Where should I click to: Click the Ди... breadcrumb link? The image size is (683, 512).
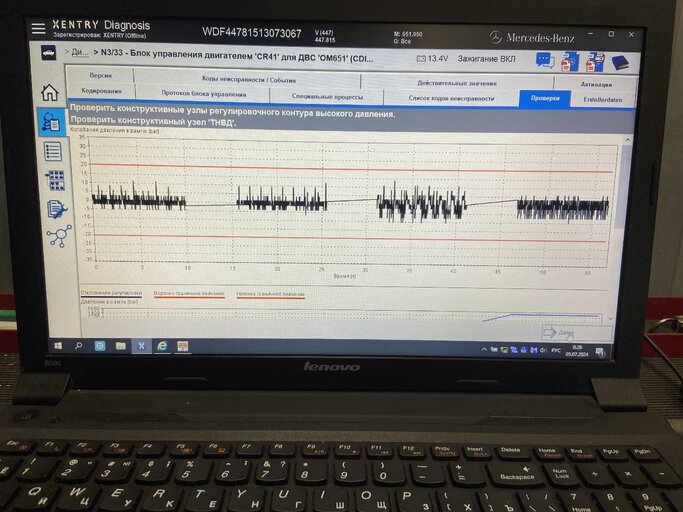point(80,52)
